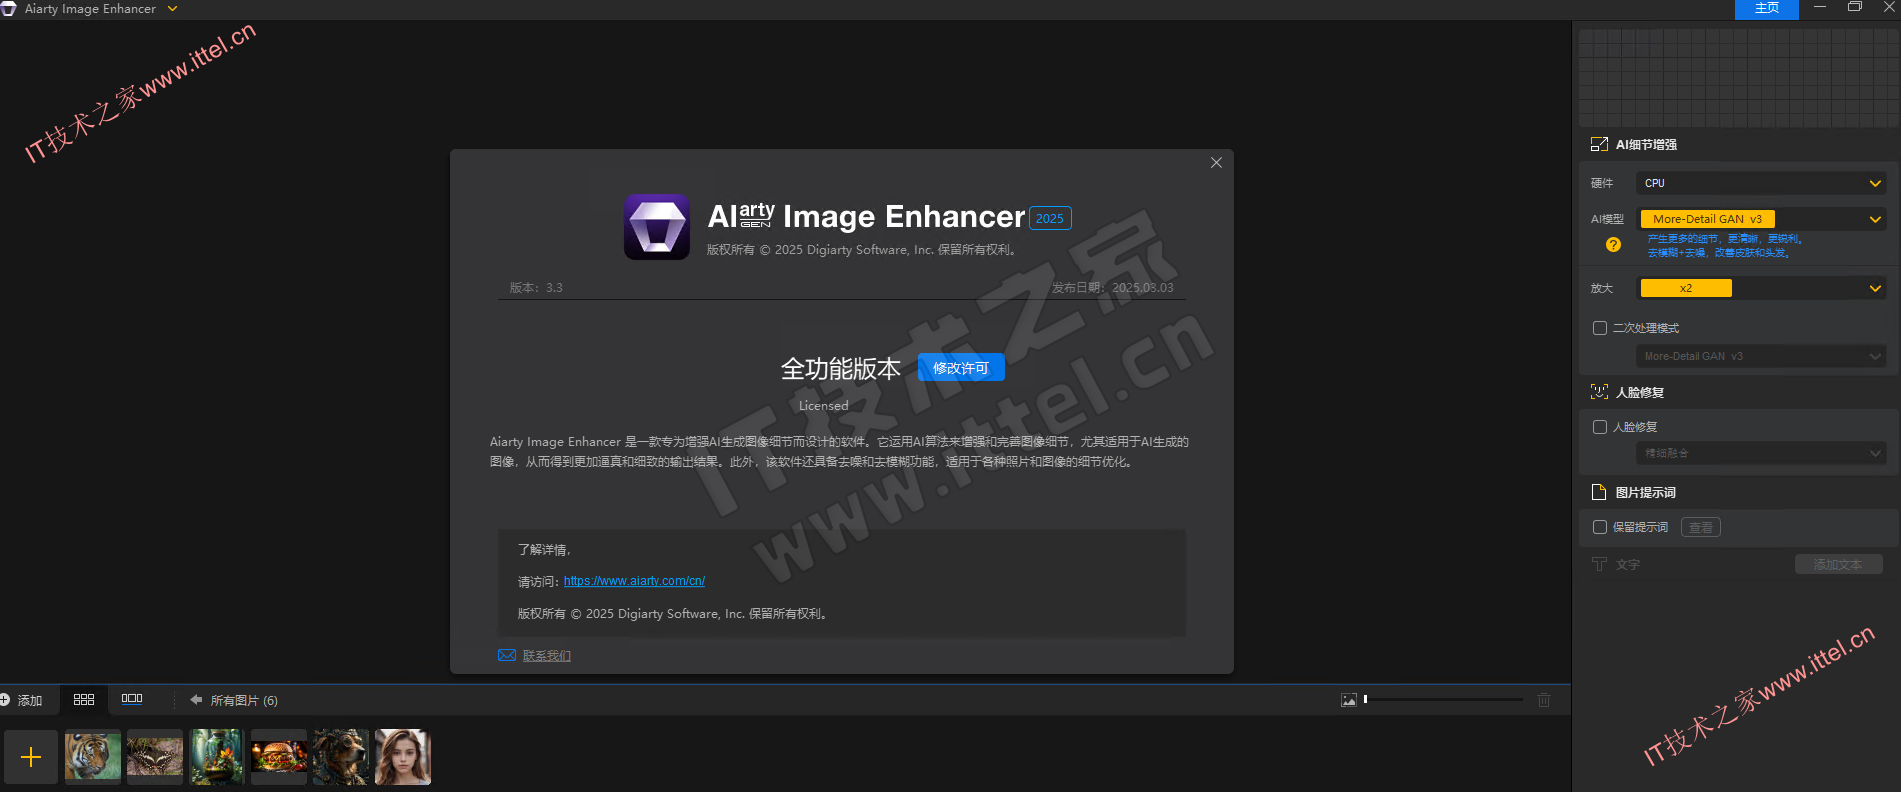Click the 所有图片 (6) label
This screenshot has width=1901, height=792.
pyautogui.click(x=244, y=700)
